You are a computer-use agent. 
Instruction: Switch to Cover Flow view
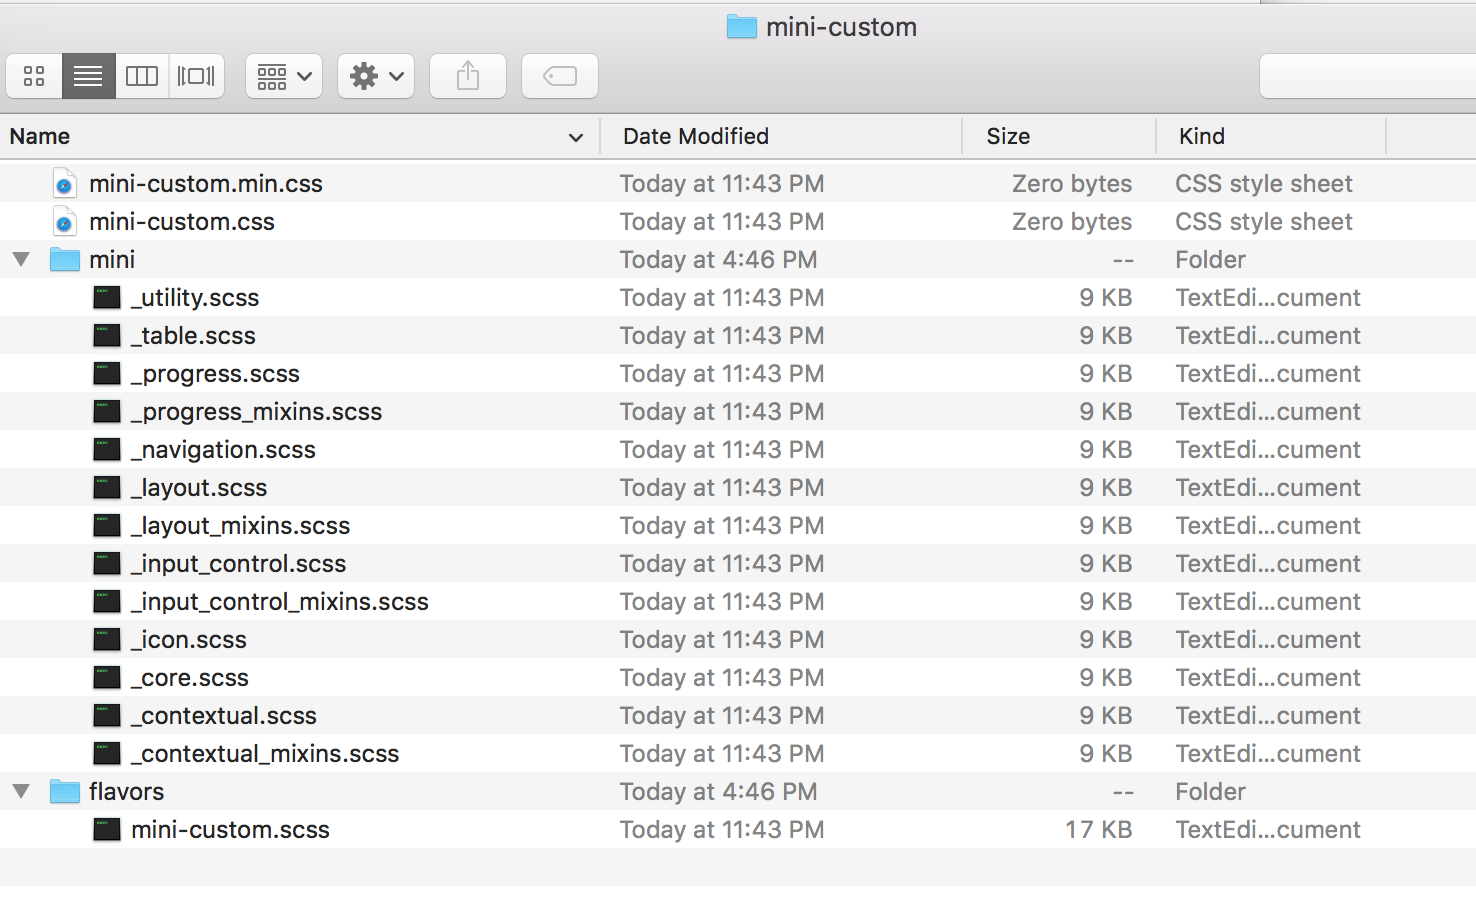[x=196, y=76]
